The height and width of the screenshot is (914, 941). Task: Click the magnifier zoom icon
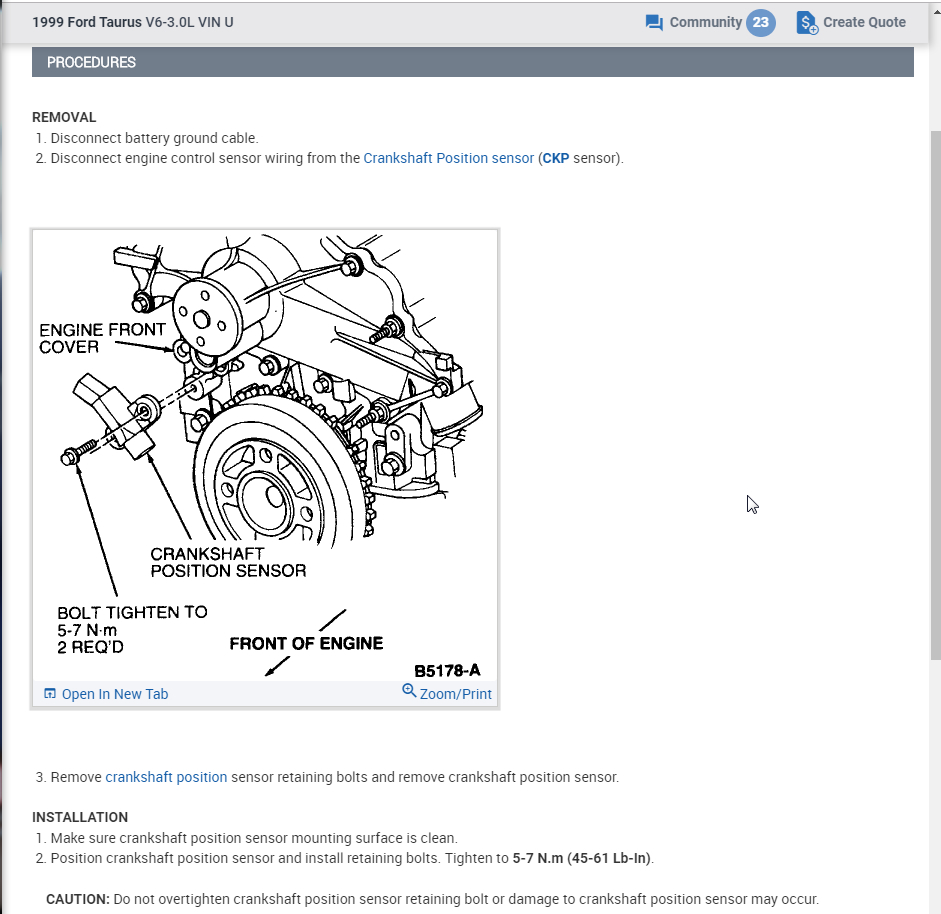[x=409, y=691]
